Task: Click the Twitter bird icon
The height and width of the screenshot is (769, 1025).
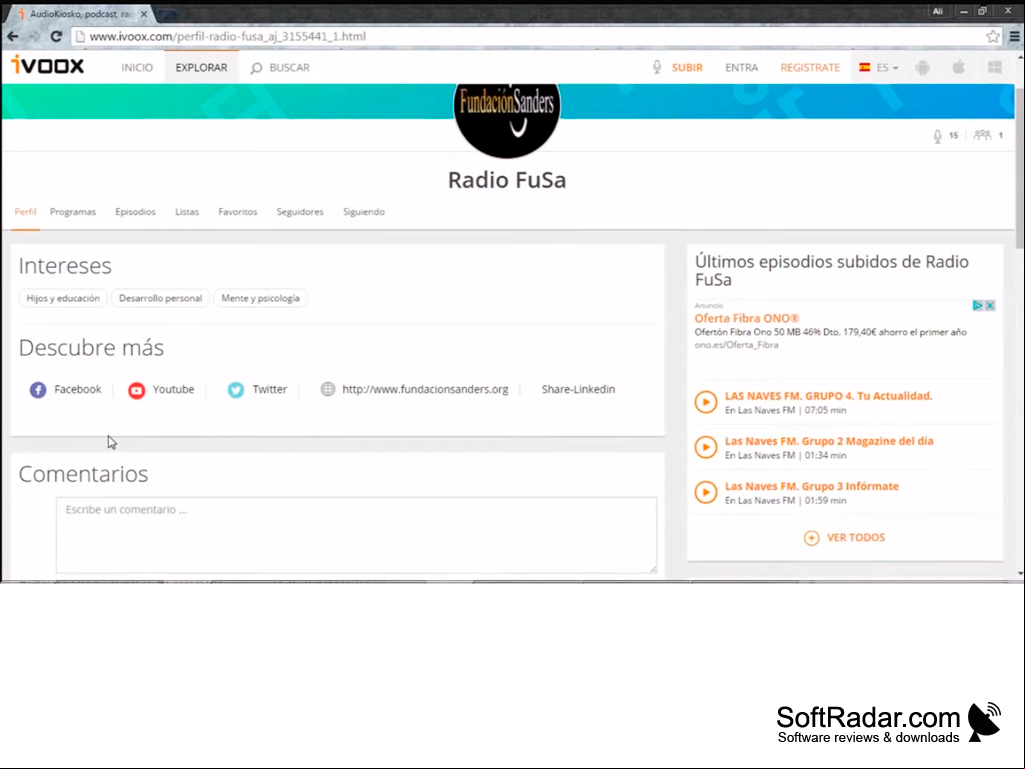Action: (x=236, y=390)
